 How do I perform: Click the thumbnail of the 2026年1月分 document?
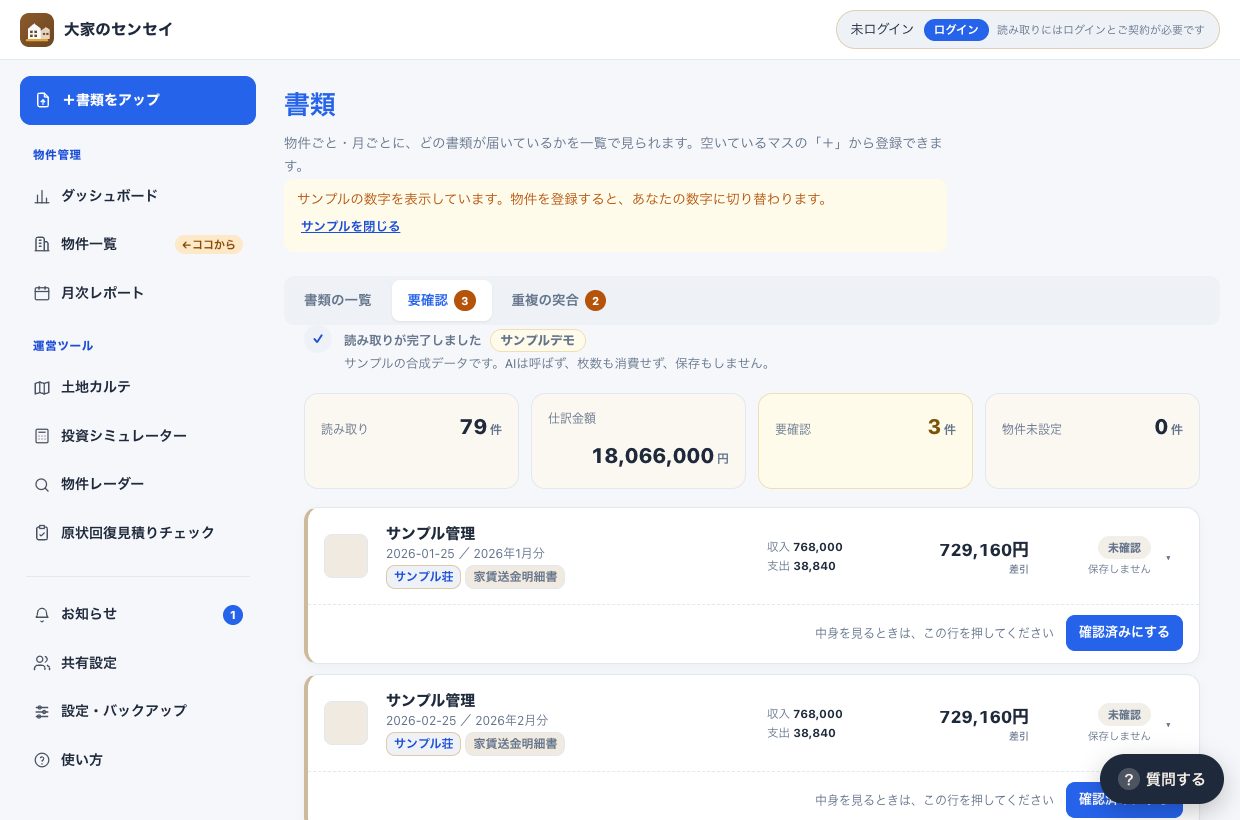(346, 556)
